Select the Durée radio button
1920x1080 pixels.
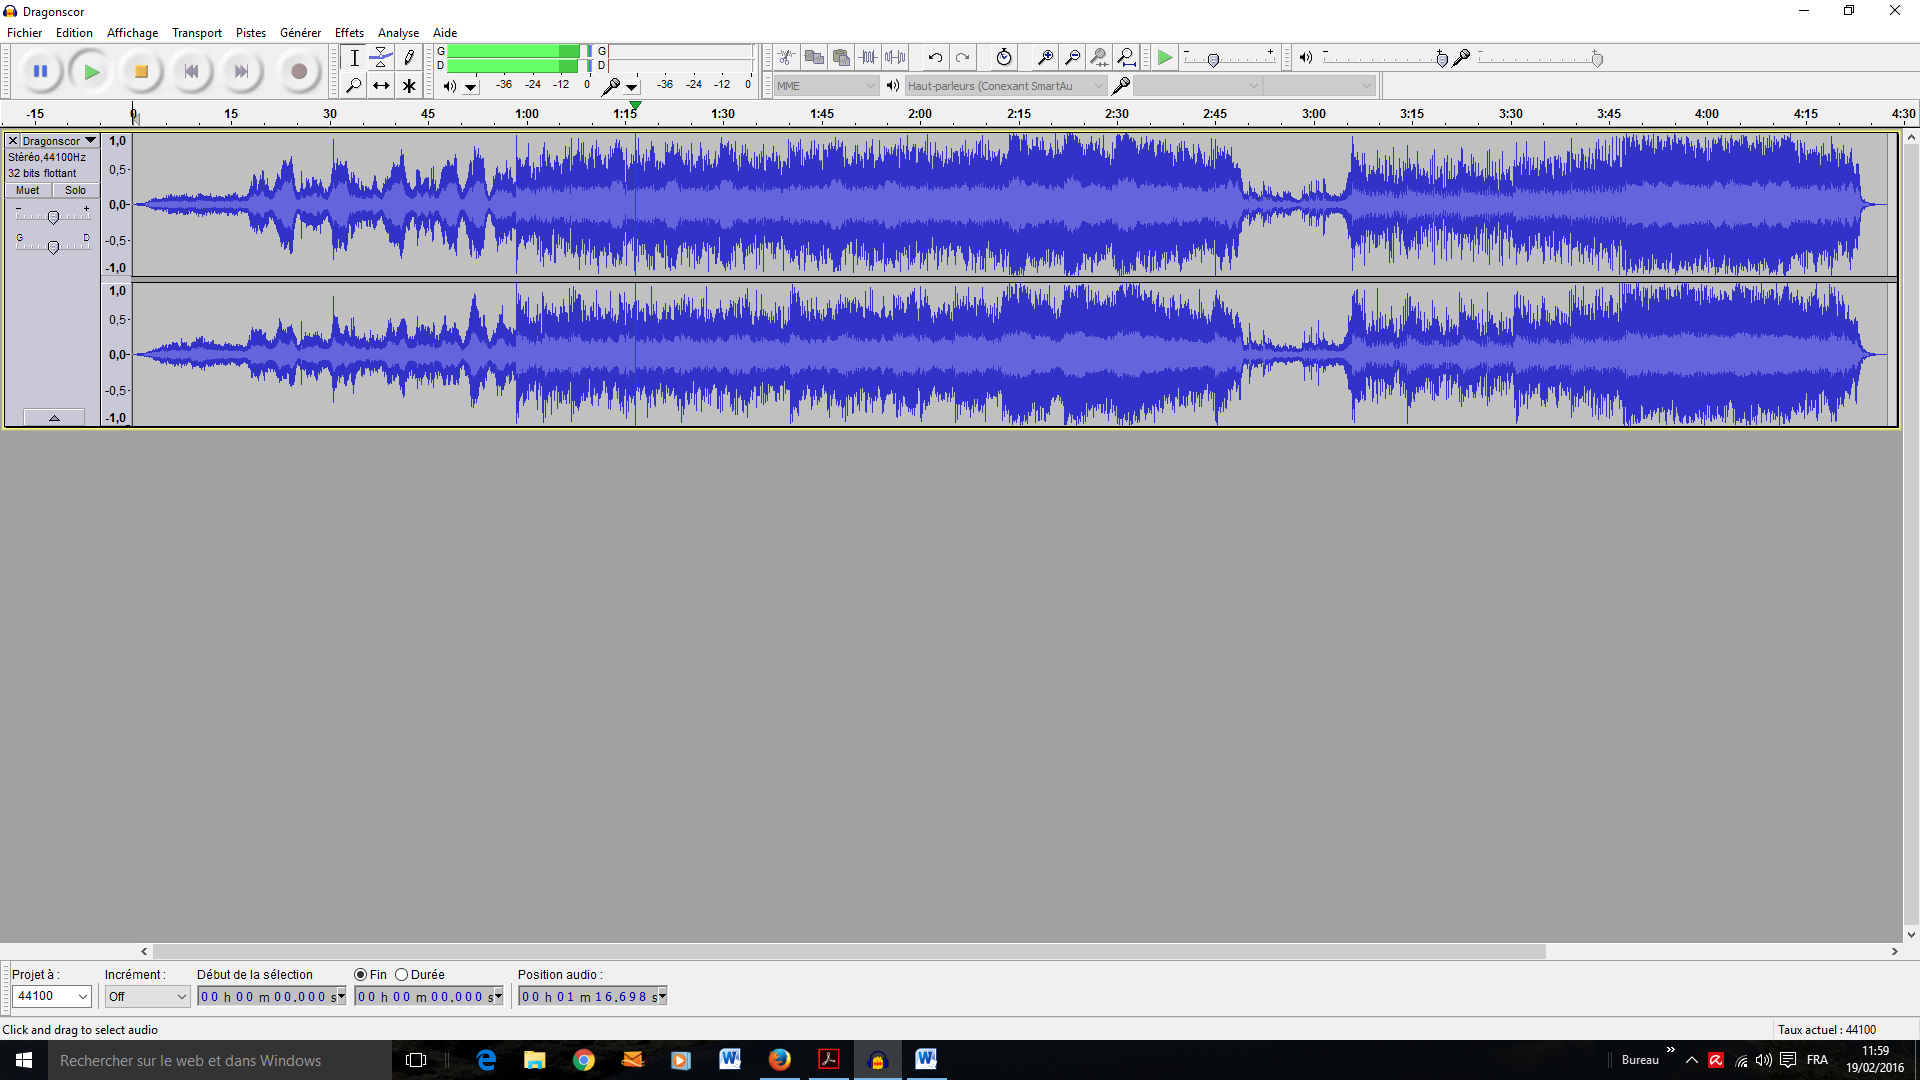403,974
